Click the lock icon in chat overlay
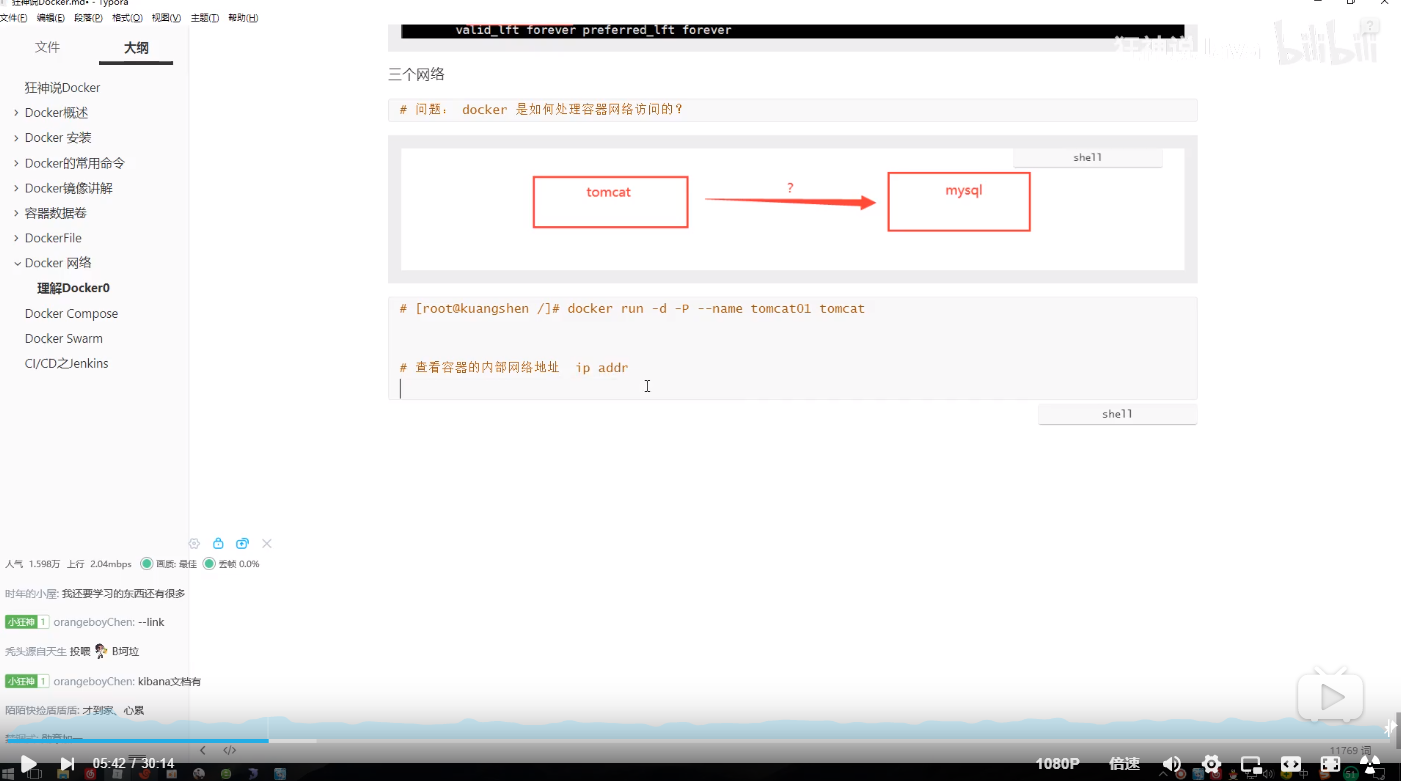The image size is (1401, 781). 218,543
